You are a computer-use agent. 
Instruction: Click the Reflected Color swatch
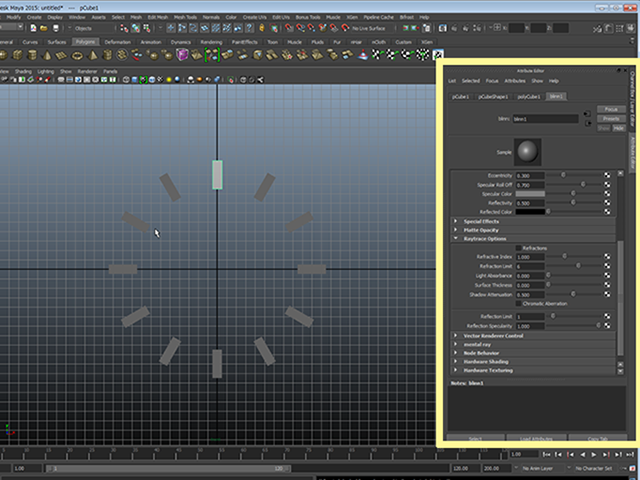tap(530, 212)
